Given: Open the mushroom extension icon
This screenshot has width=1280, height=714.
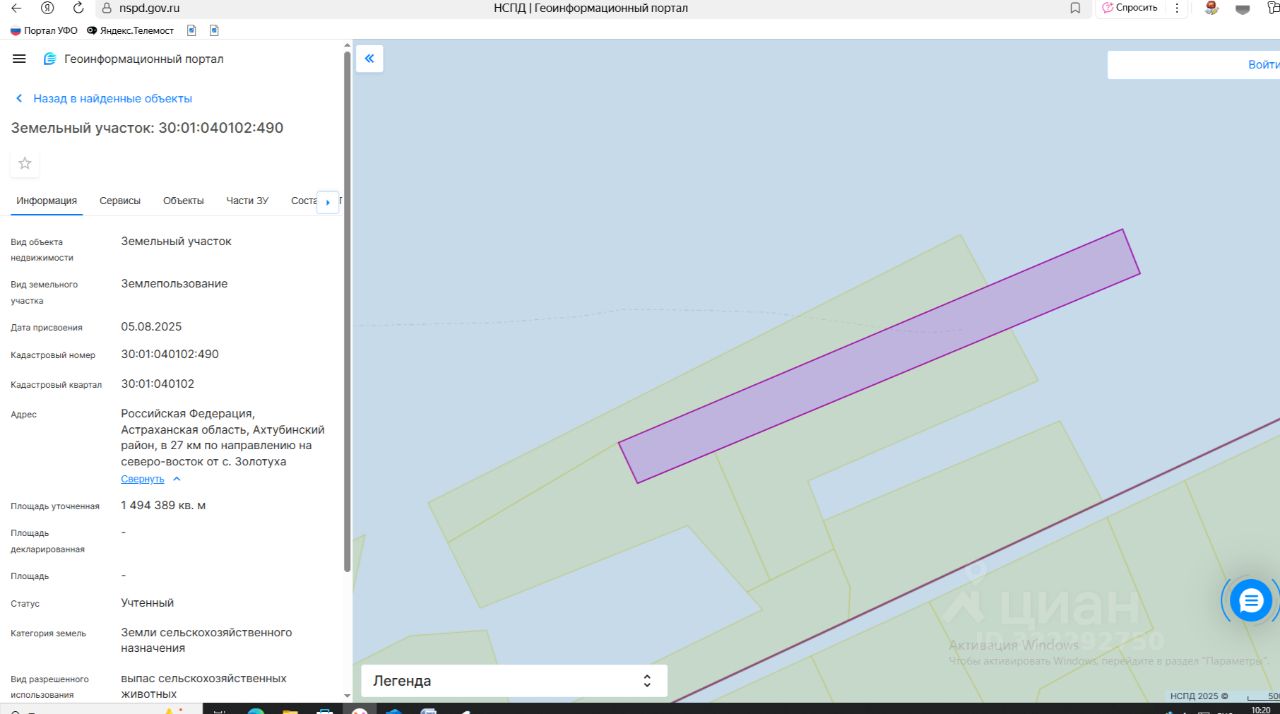Looking at the screenshot, I should tap(1212, 8).
